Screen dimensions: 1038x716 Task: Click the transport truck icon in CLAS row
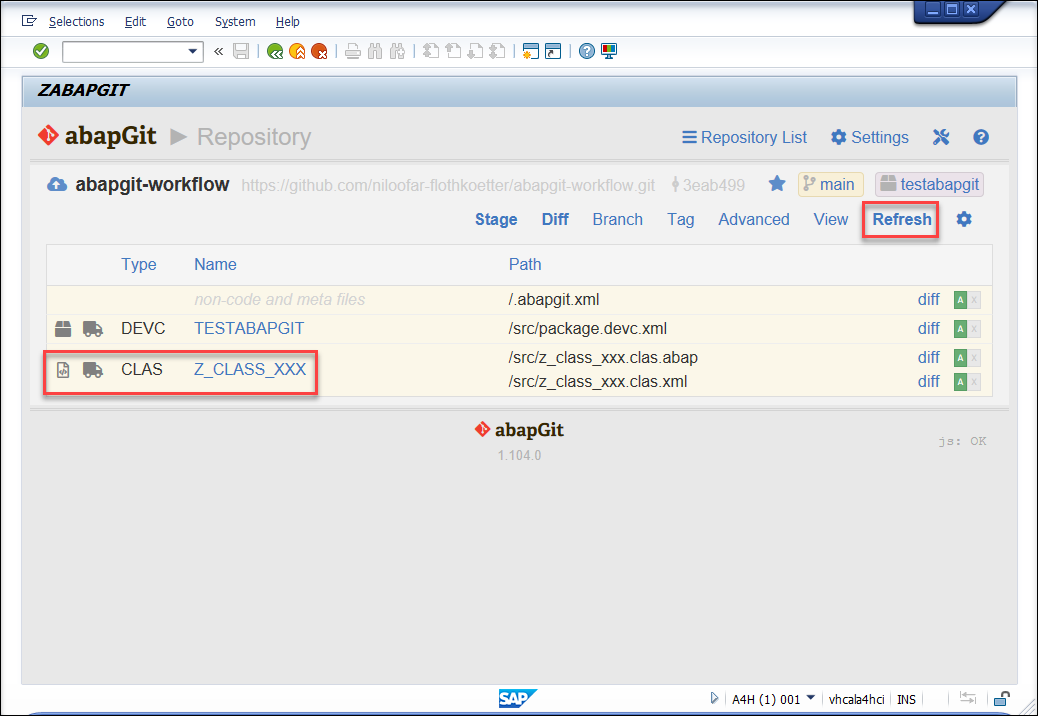click(x=93, y=370)
